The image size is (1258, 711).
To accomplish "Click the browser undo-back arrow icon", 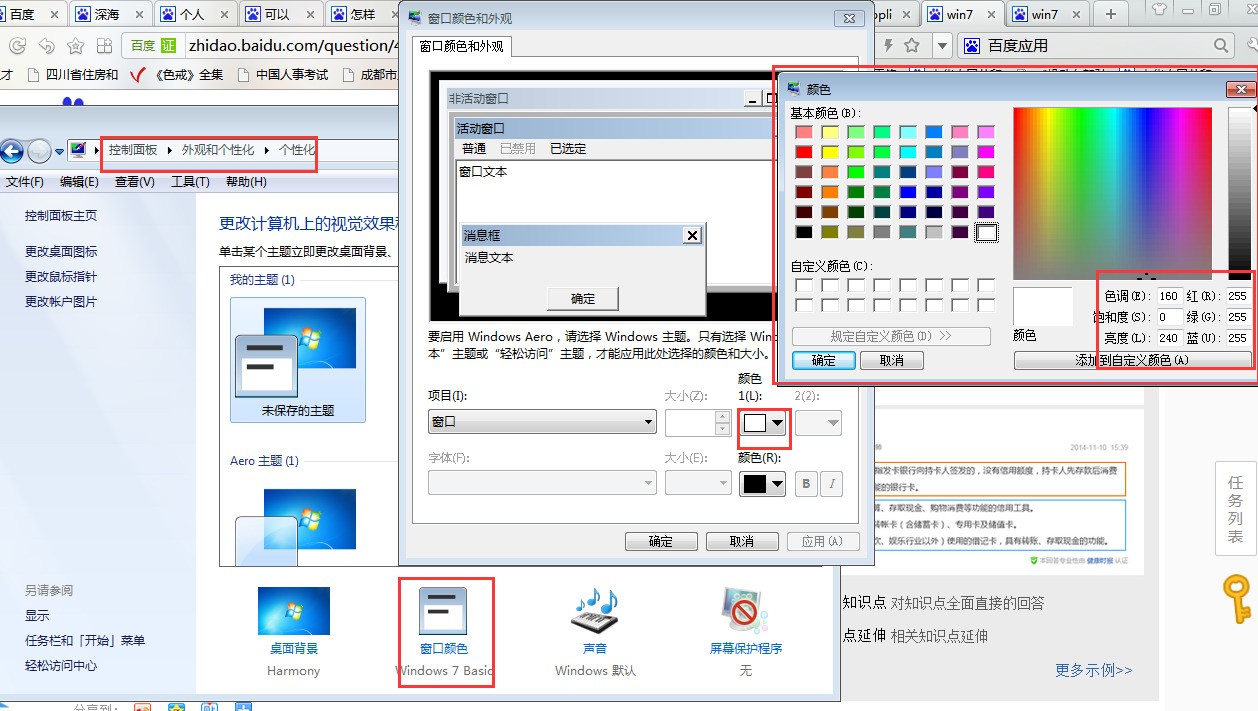I will (47, 46).
